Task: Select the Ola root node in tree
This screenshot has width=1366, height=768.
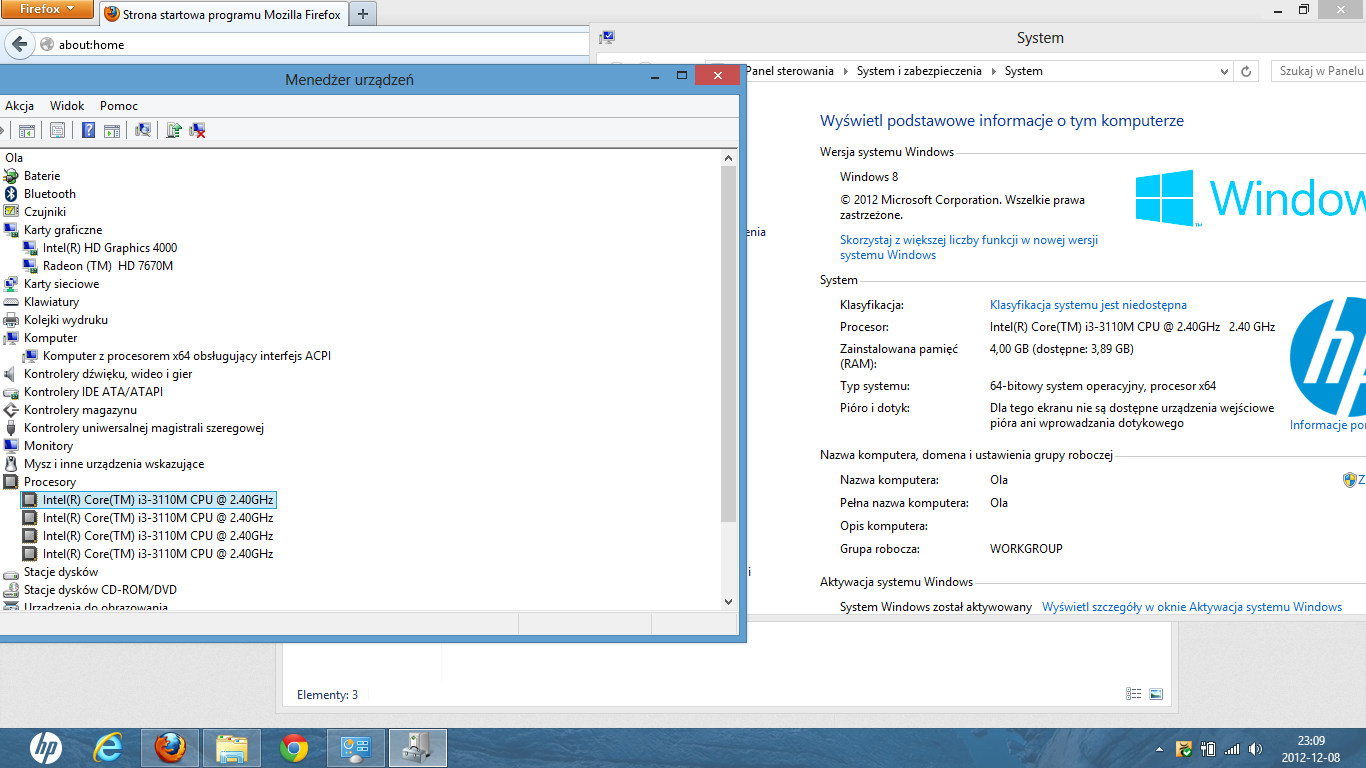Action: 14,158
